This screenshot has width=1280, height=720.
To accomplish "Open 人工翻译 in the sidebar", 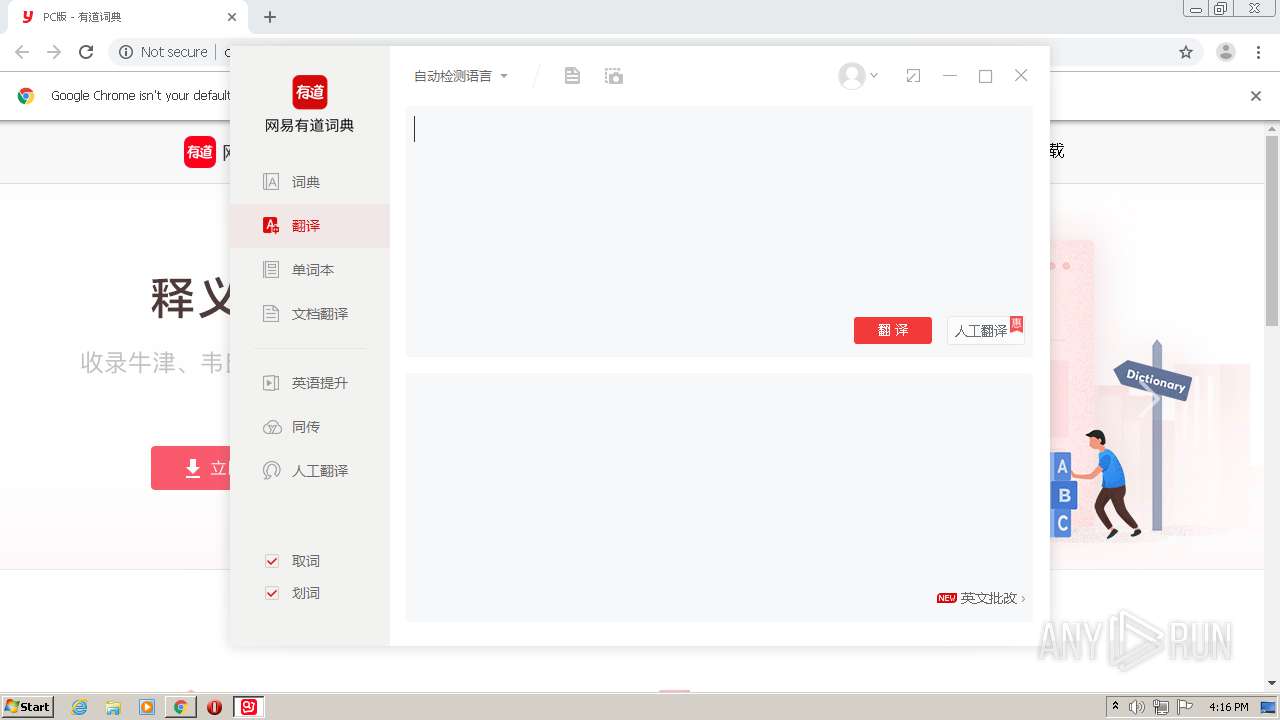I will click(310, 471).
